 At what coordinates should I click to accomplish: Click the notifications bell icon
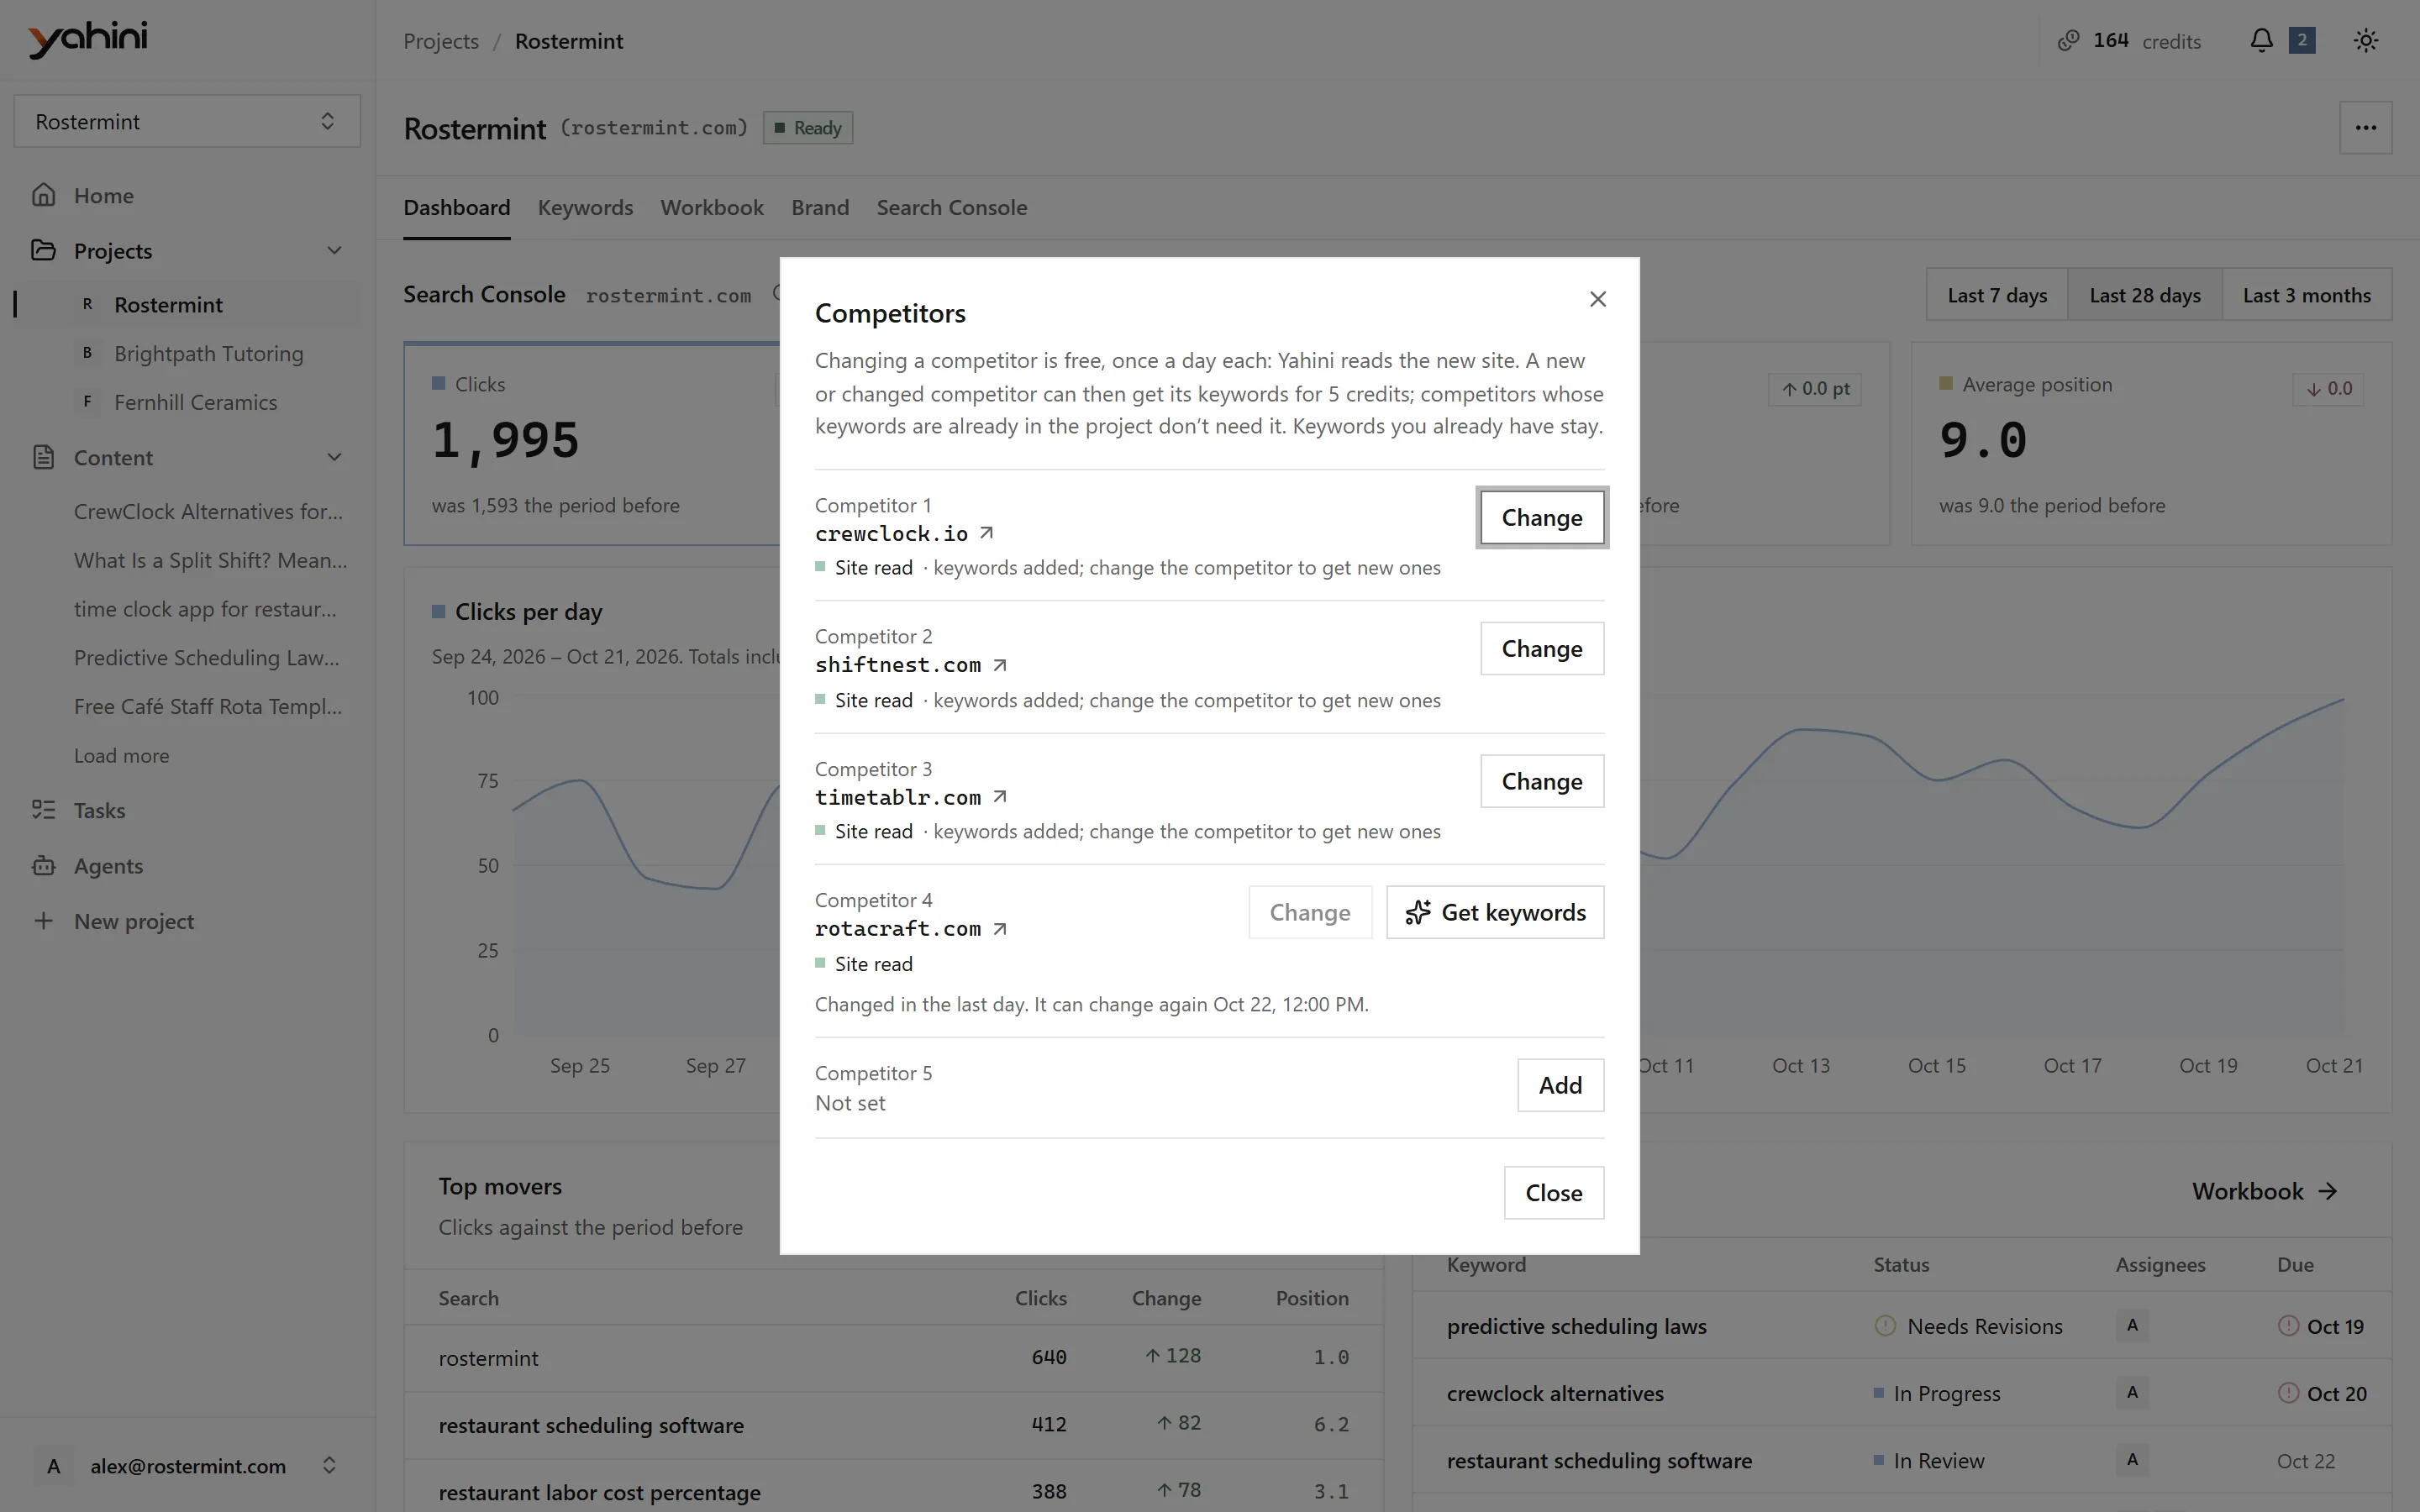[x=2261, y=41]
